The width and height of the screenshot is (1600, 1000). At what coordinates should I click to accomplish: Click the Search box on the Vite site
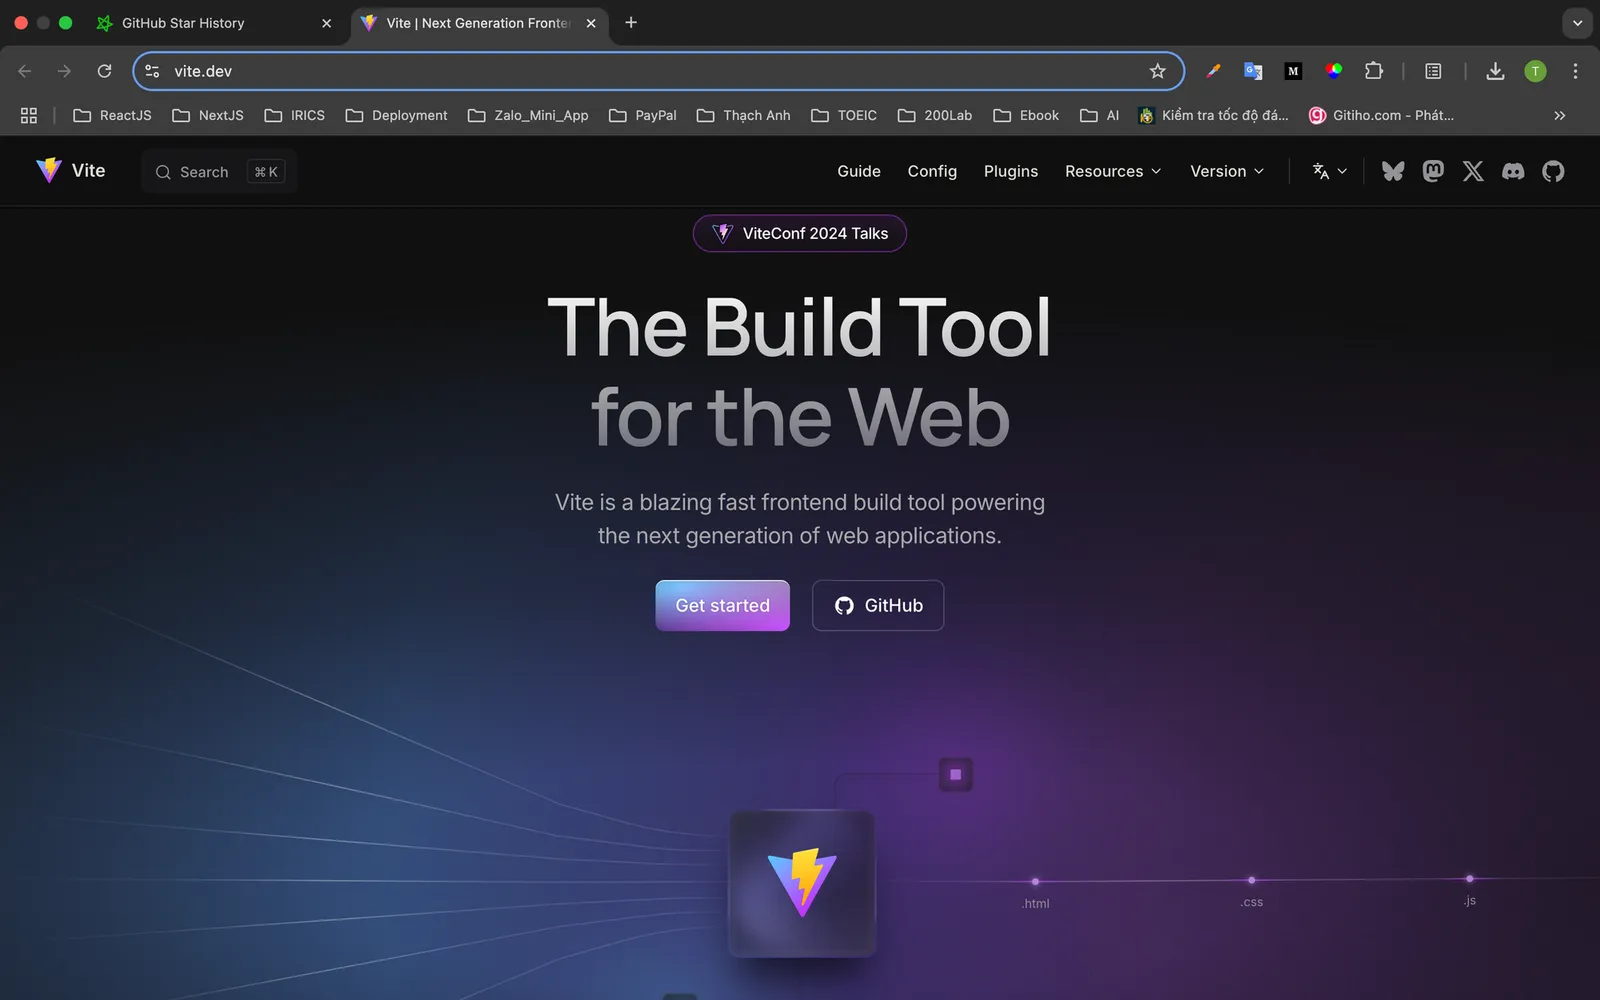pos(219,171)
